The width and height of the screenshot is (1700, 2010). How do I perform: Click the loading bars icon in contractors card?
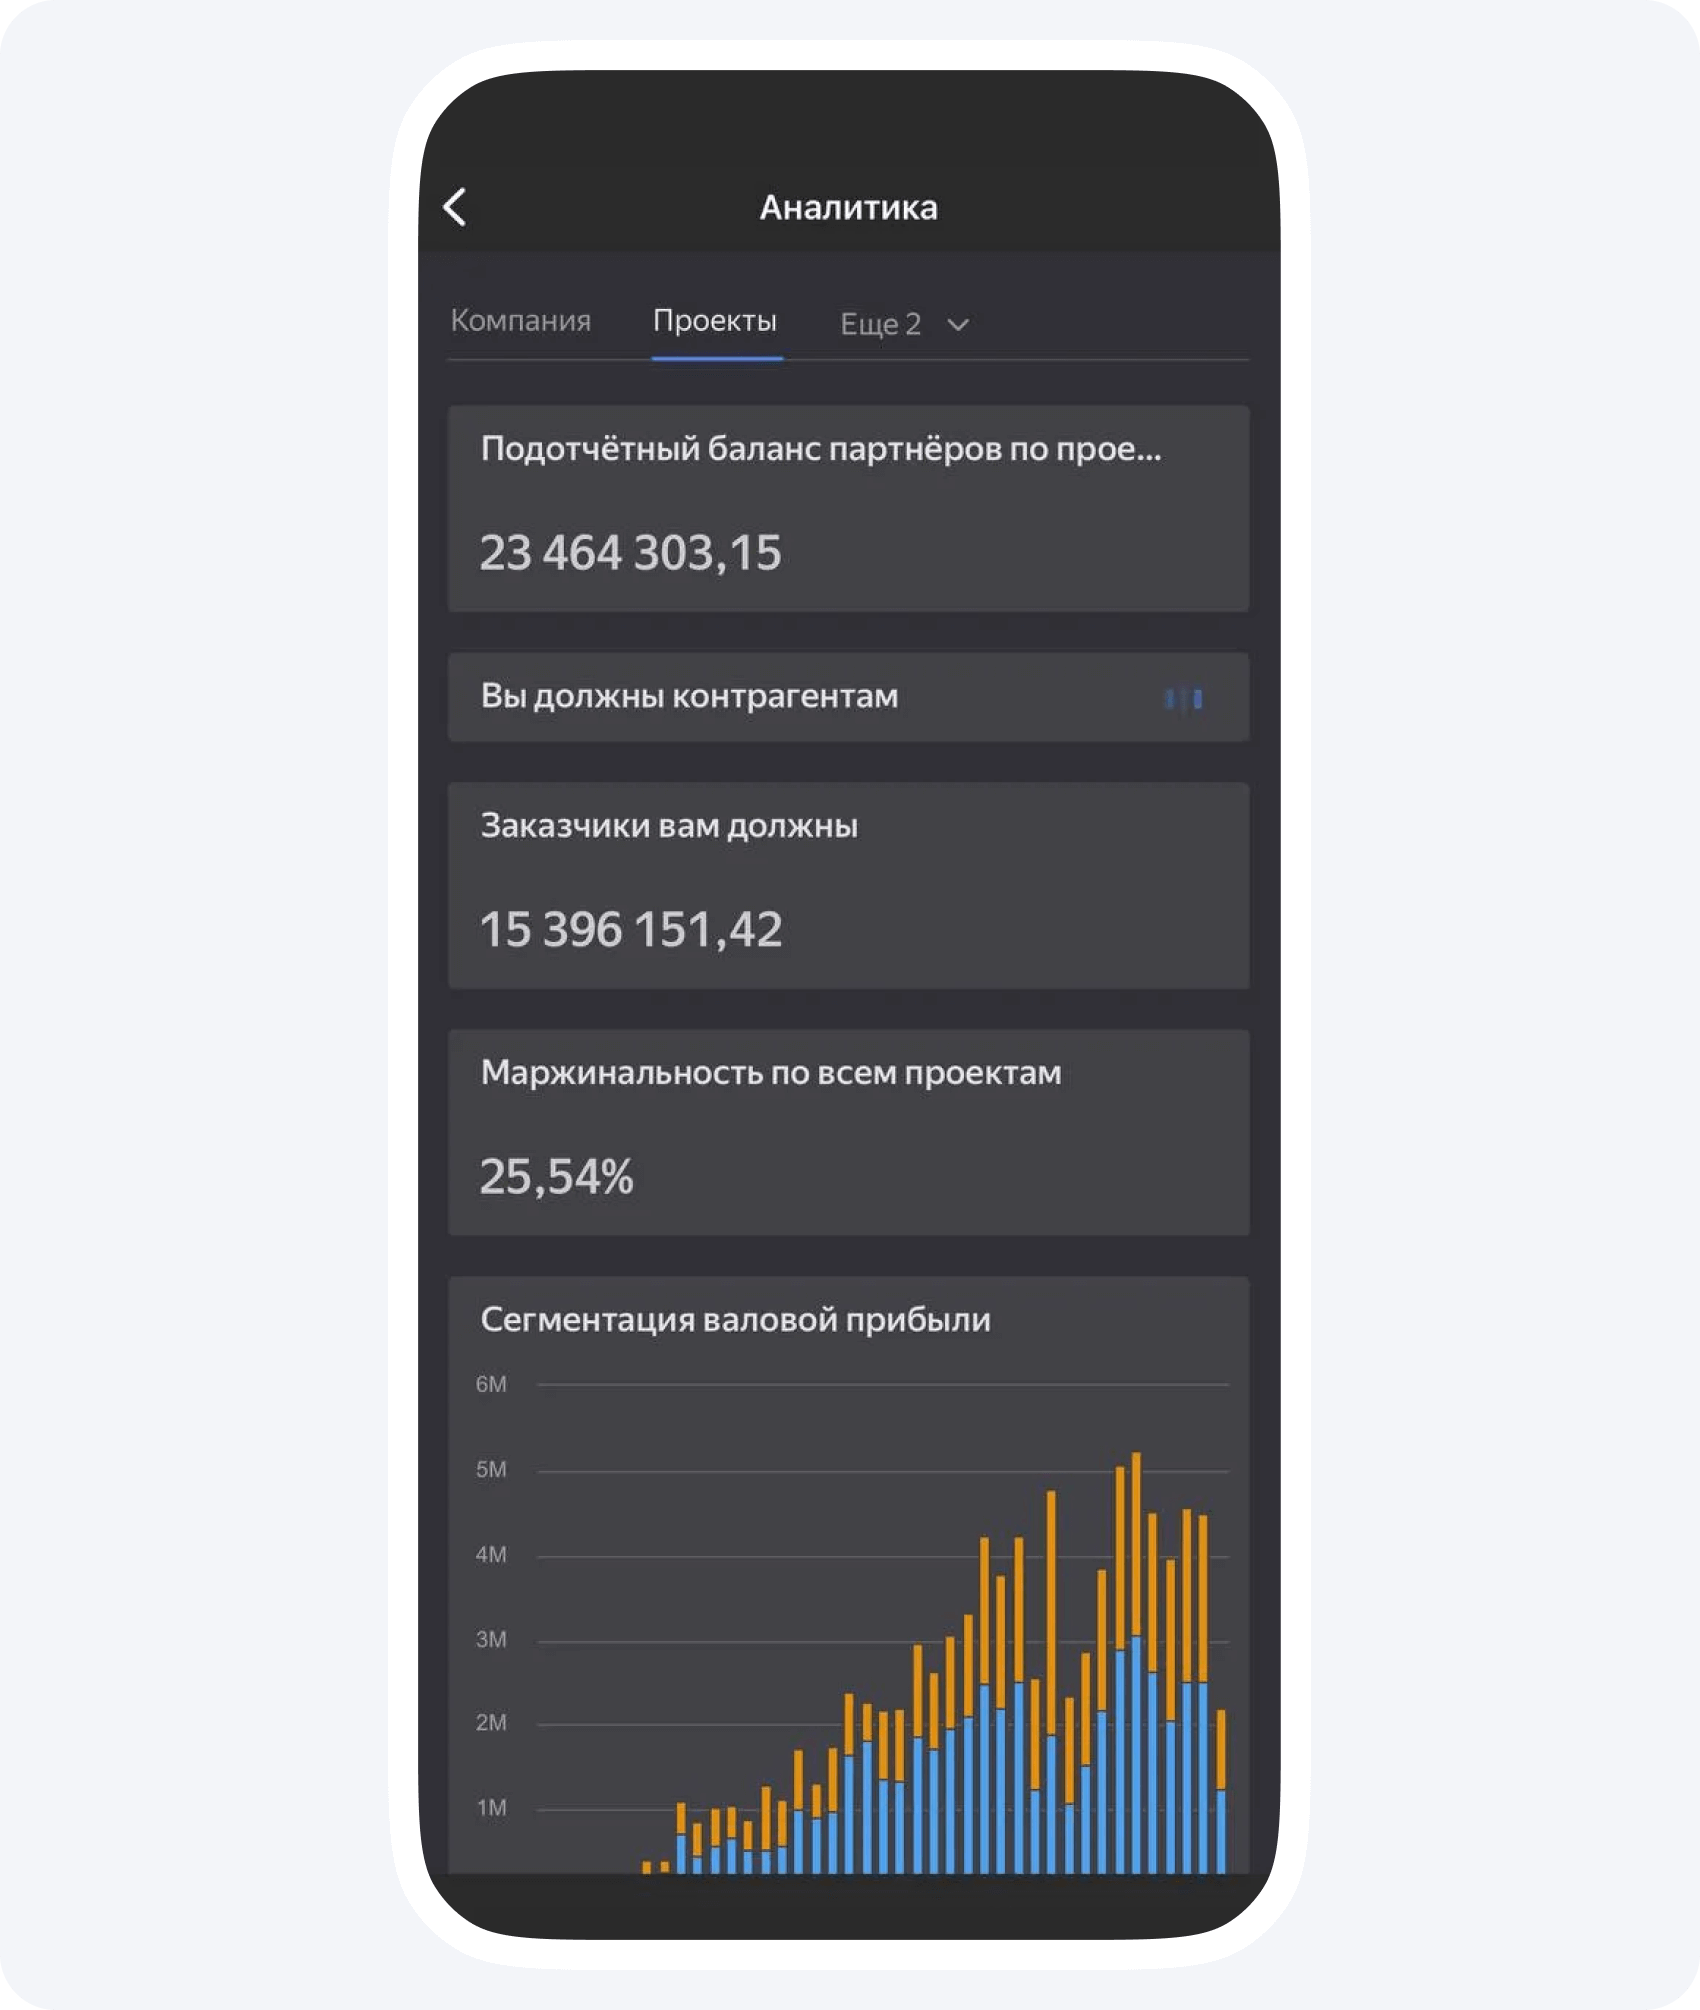coord(1183,698)
